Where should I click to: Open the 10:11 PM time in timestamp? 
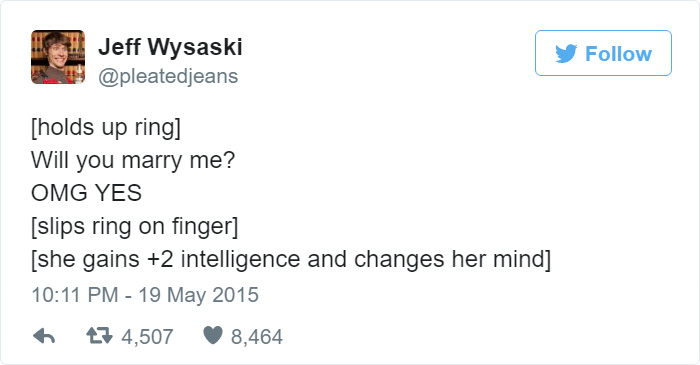pos(75,295)
